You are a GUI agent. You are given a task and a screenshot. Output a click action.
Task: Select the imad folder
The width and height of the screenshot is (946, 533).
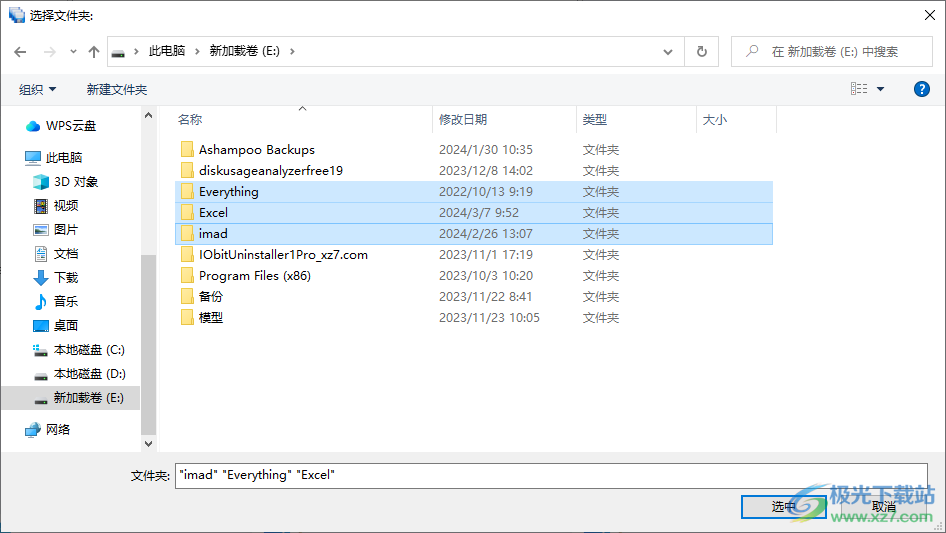click(474, 234)
